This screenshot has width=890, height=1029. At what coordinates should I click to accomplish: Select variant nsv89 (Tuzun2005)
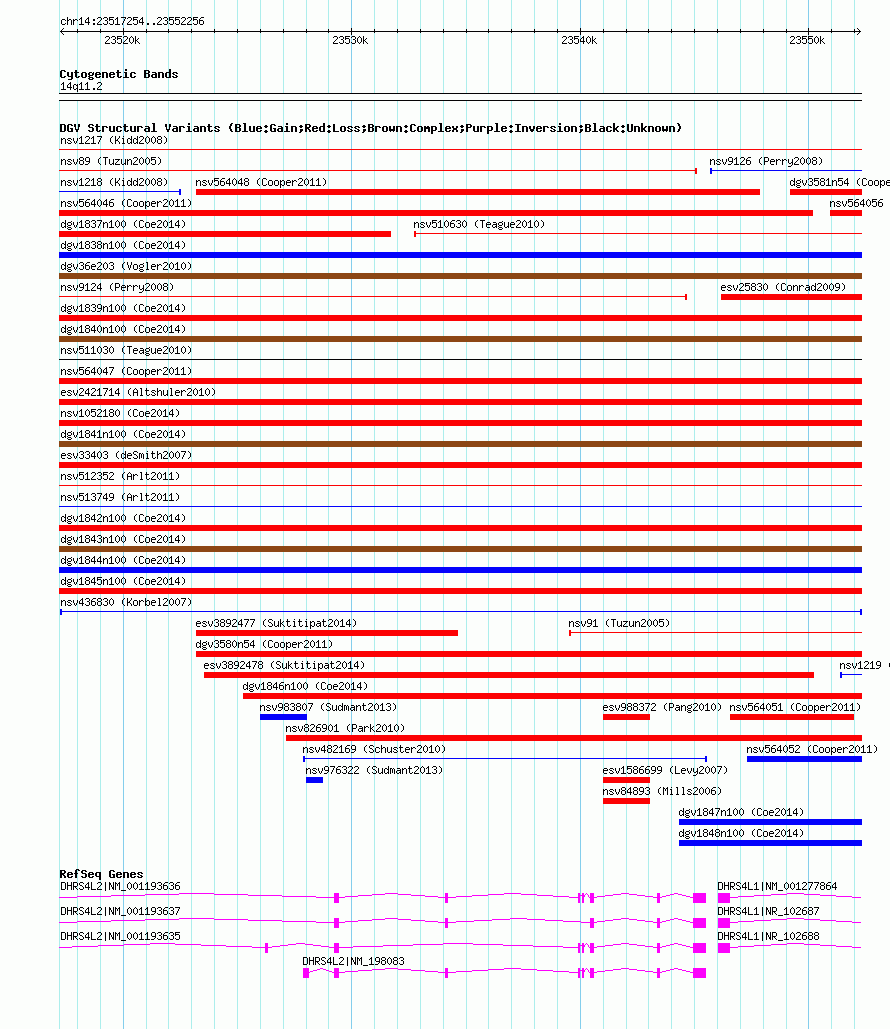pos(111,161)
